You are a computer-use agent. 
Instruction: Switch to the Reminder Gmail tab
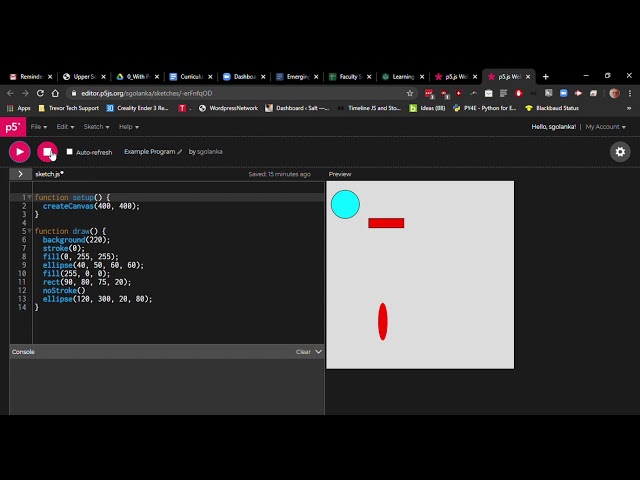pos(31,77)
